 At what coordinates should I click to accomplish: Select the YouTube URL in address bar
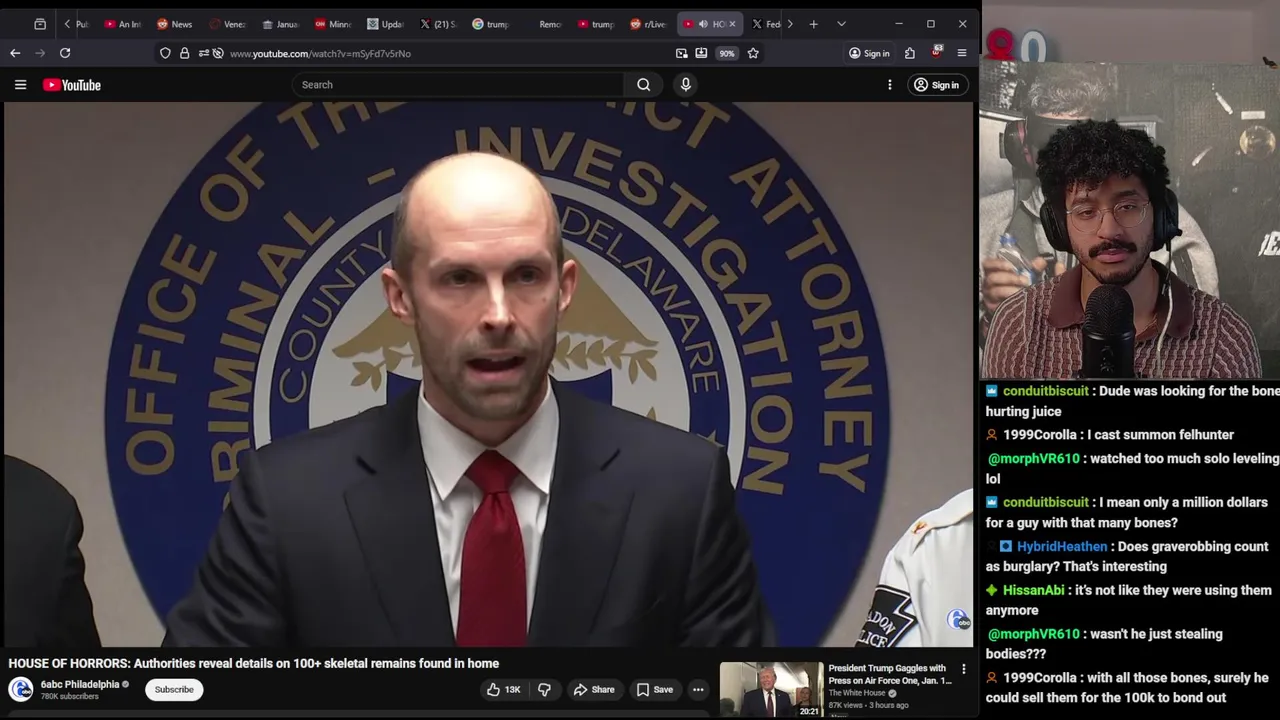(320, 53)
